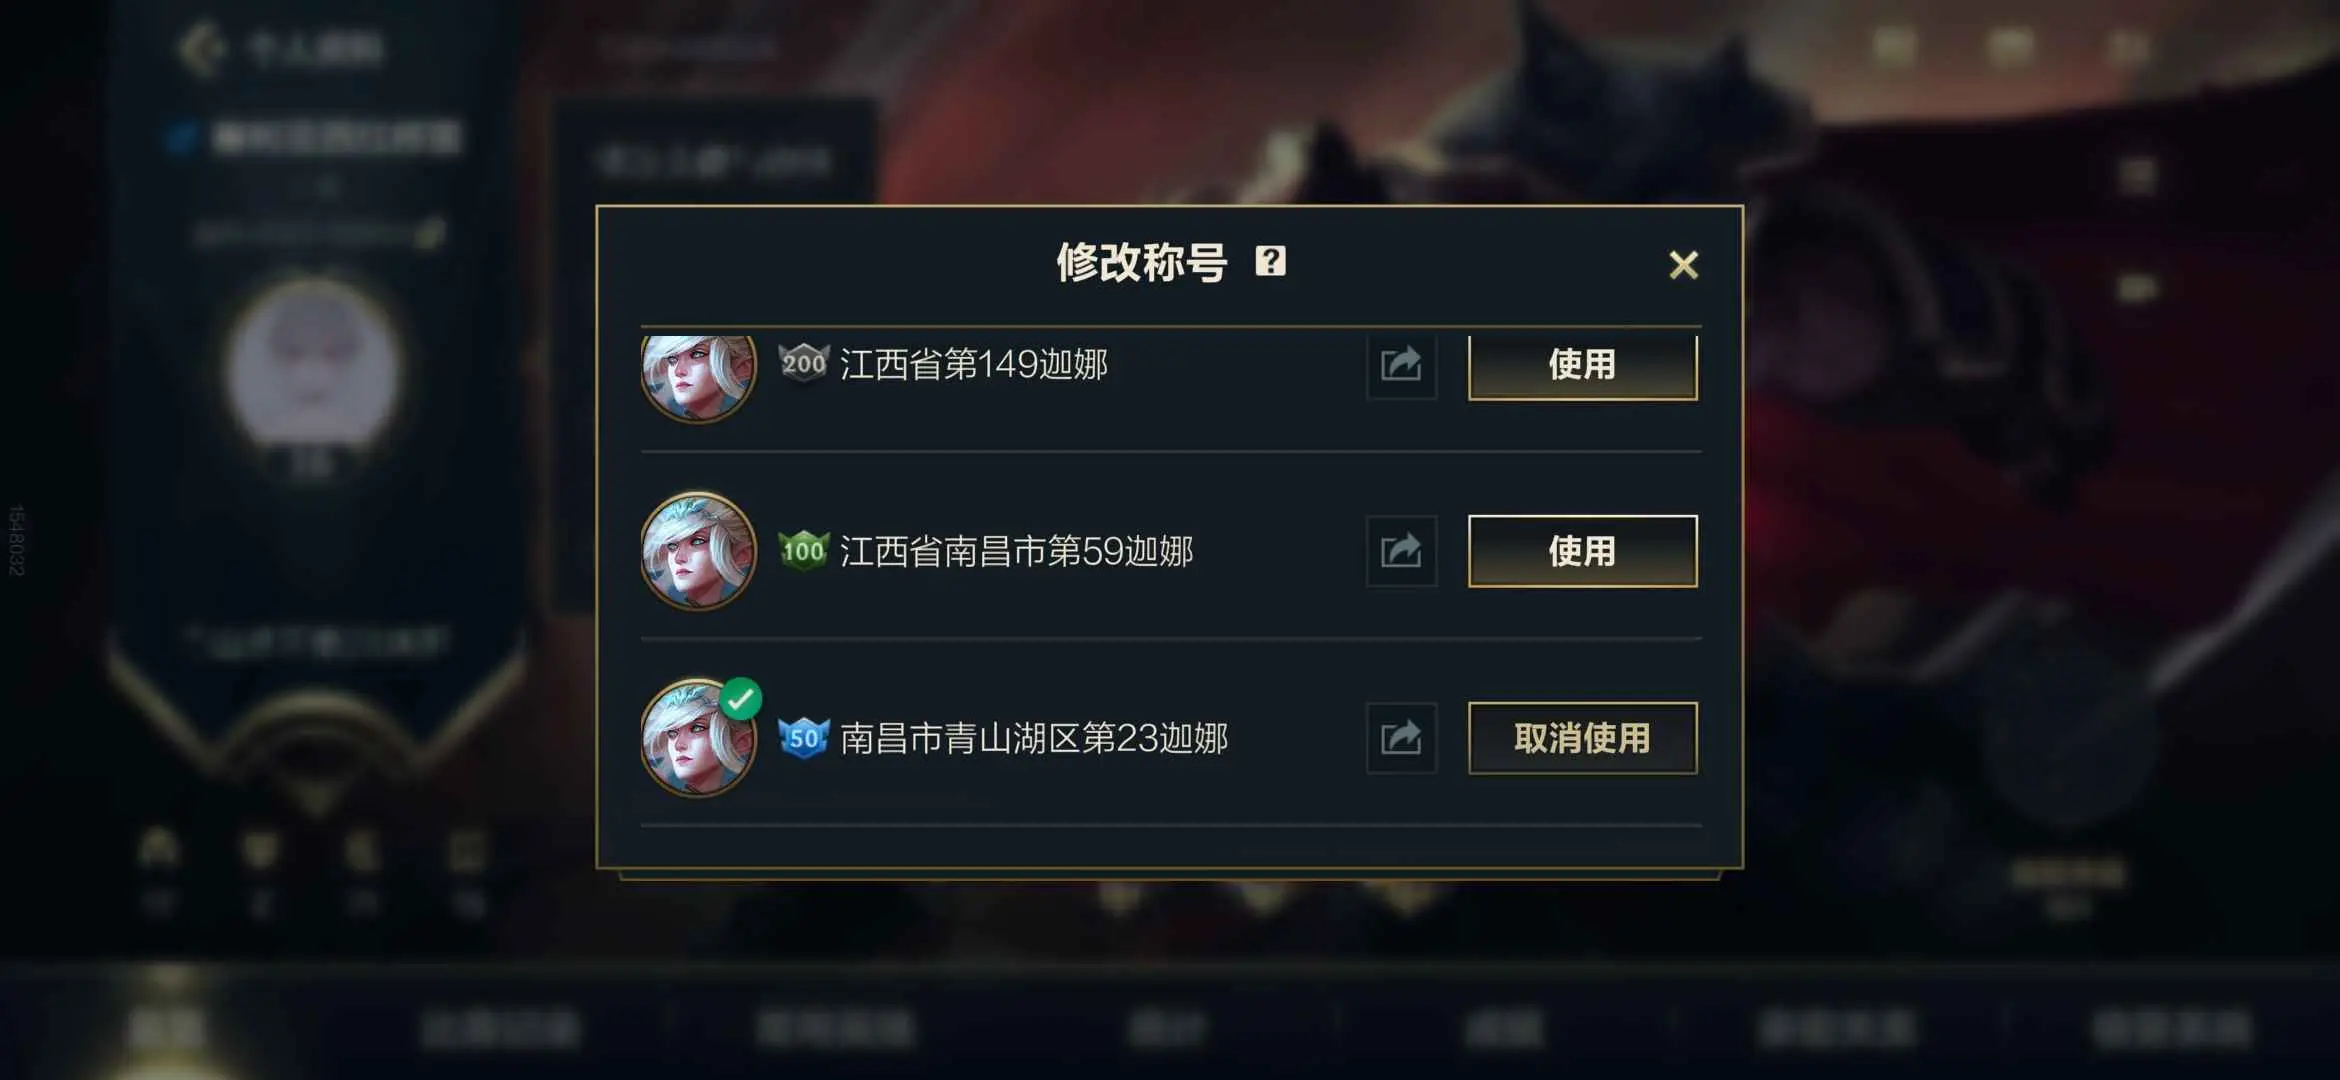Screen dimensions: 2340x1080
Task: Click 使用 for 江西省南昌市第59迦娜
Action: (1582, 551)
